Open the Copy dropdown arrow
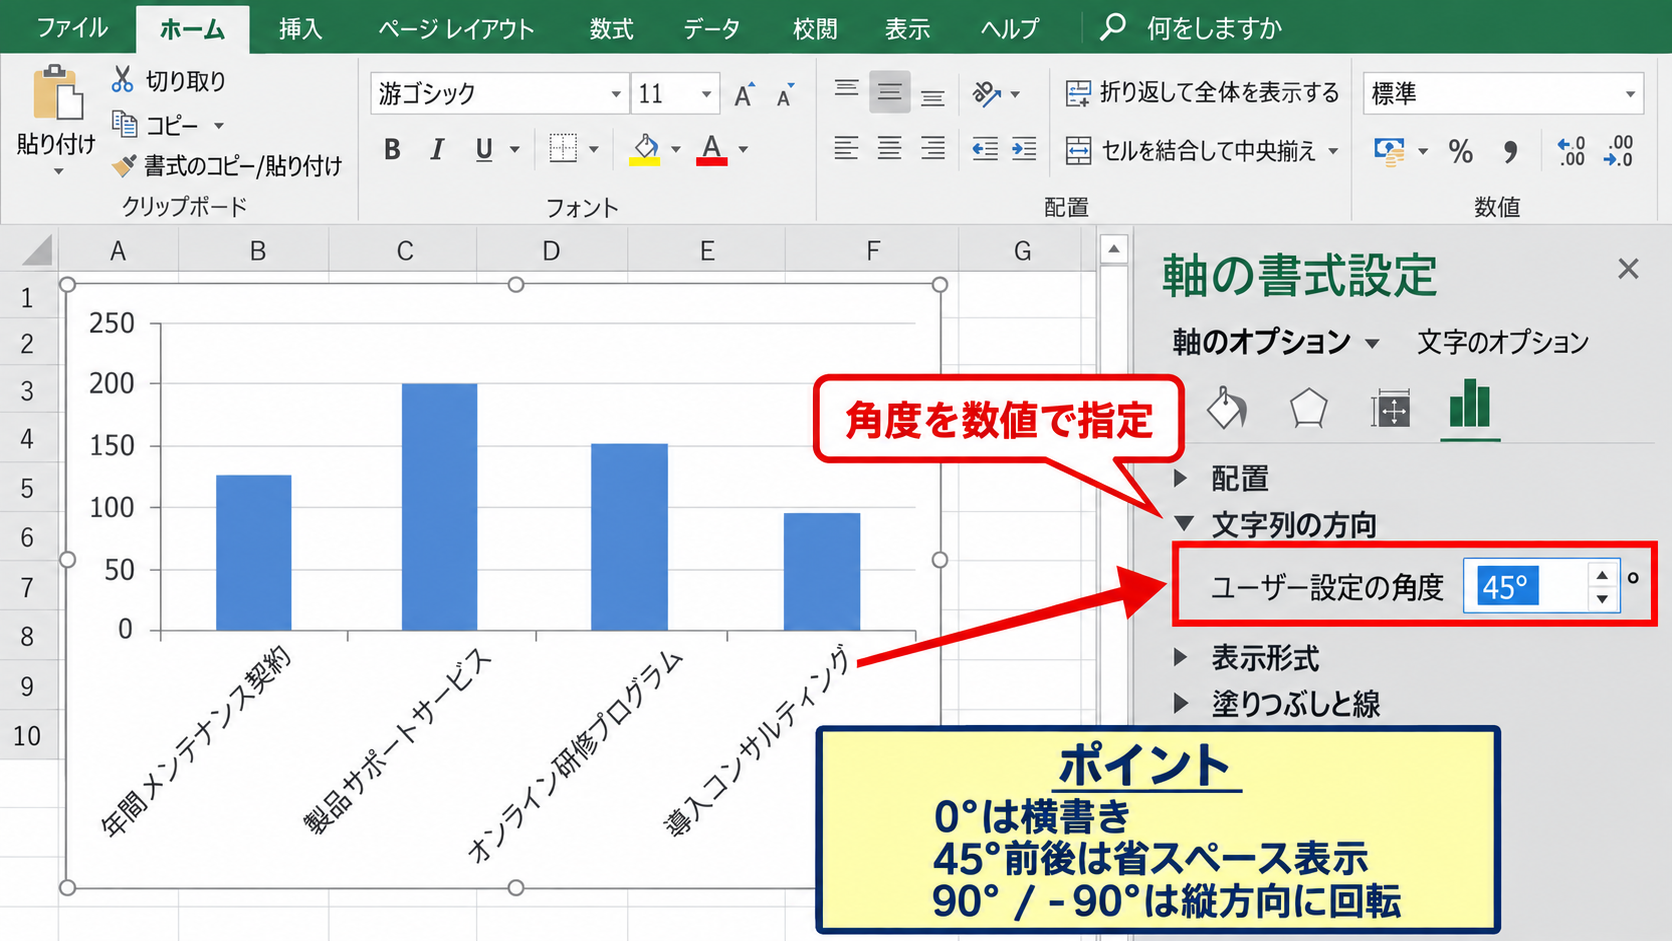The width and height of the screenshot is (1672, 941). (x=218, y=126)
